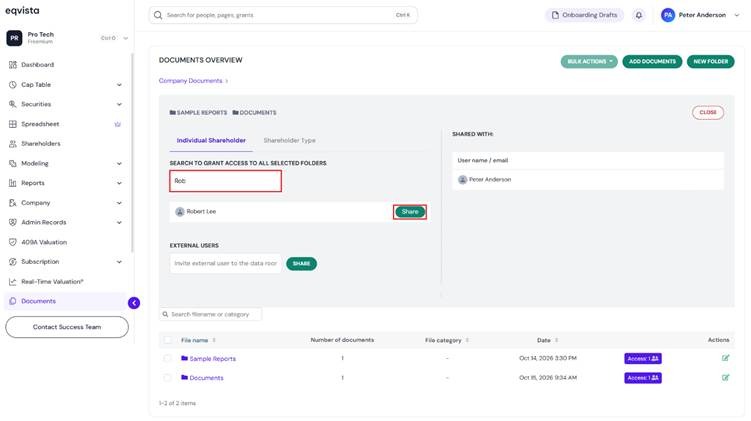Focus the shareholder search field containing Rob
Image resolution: width=751 pixels, height=421 pixels.
(x=225, y=181)
